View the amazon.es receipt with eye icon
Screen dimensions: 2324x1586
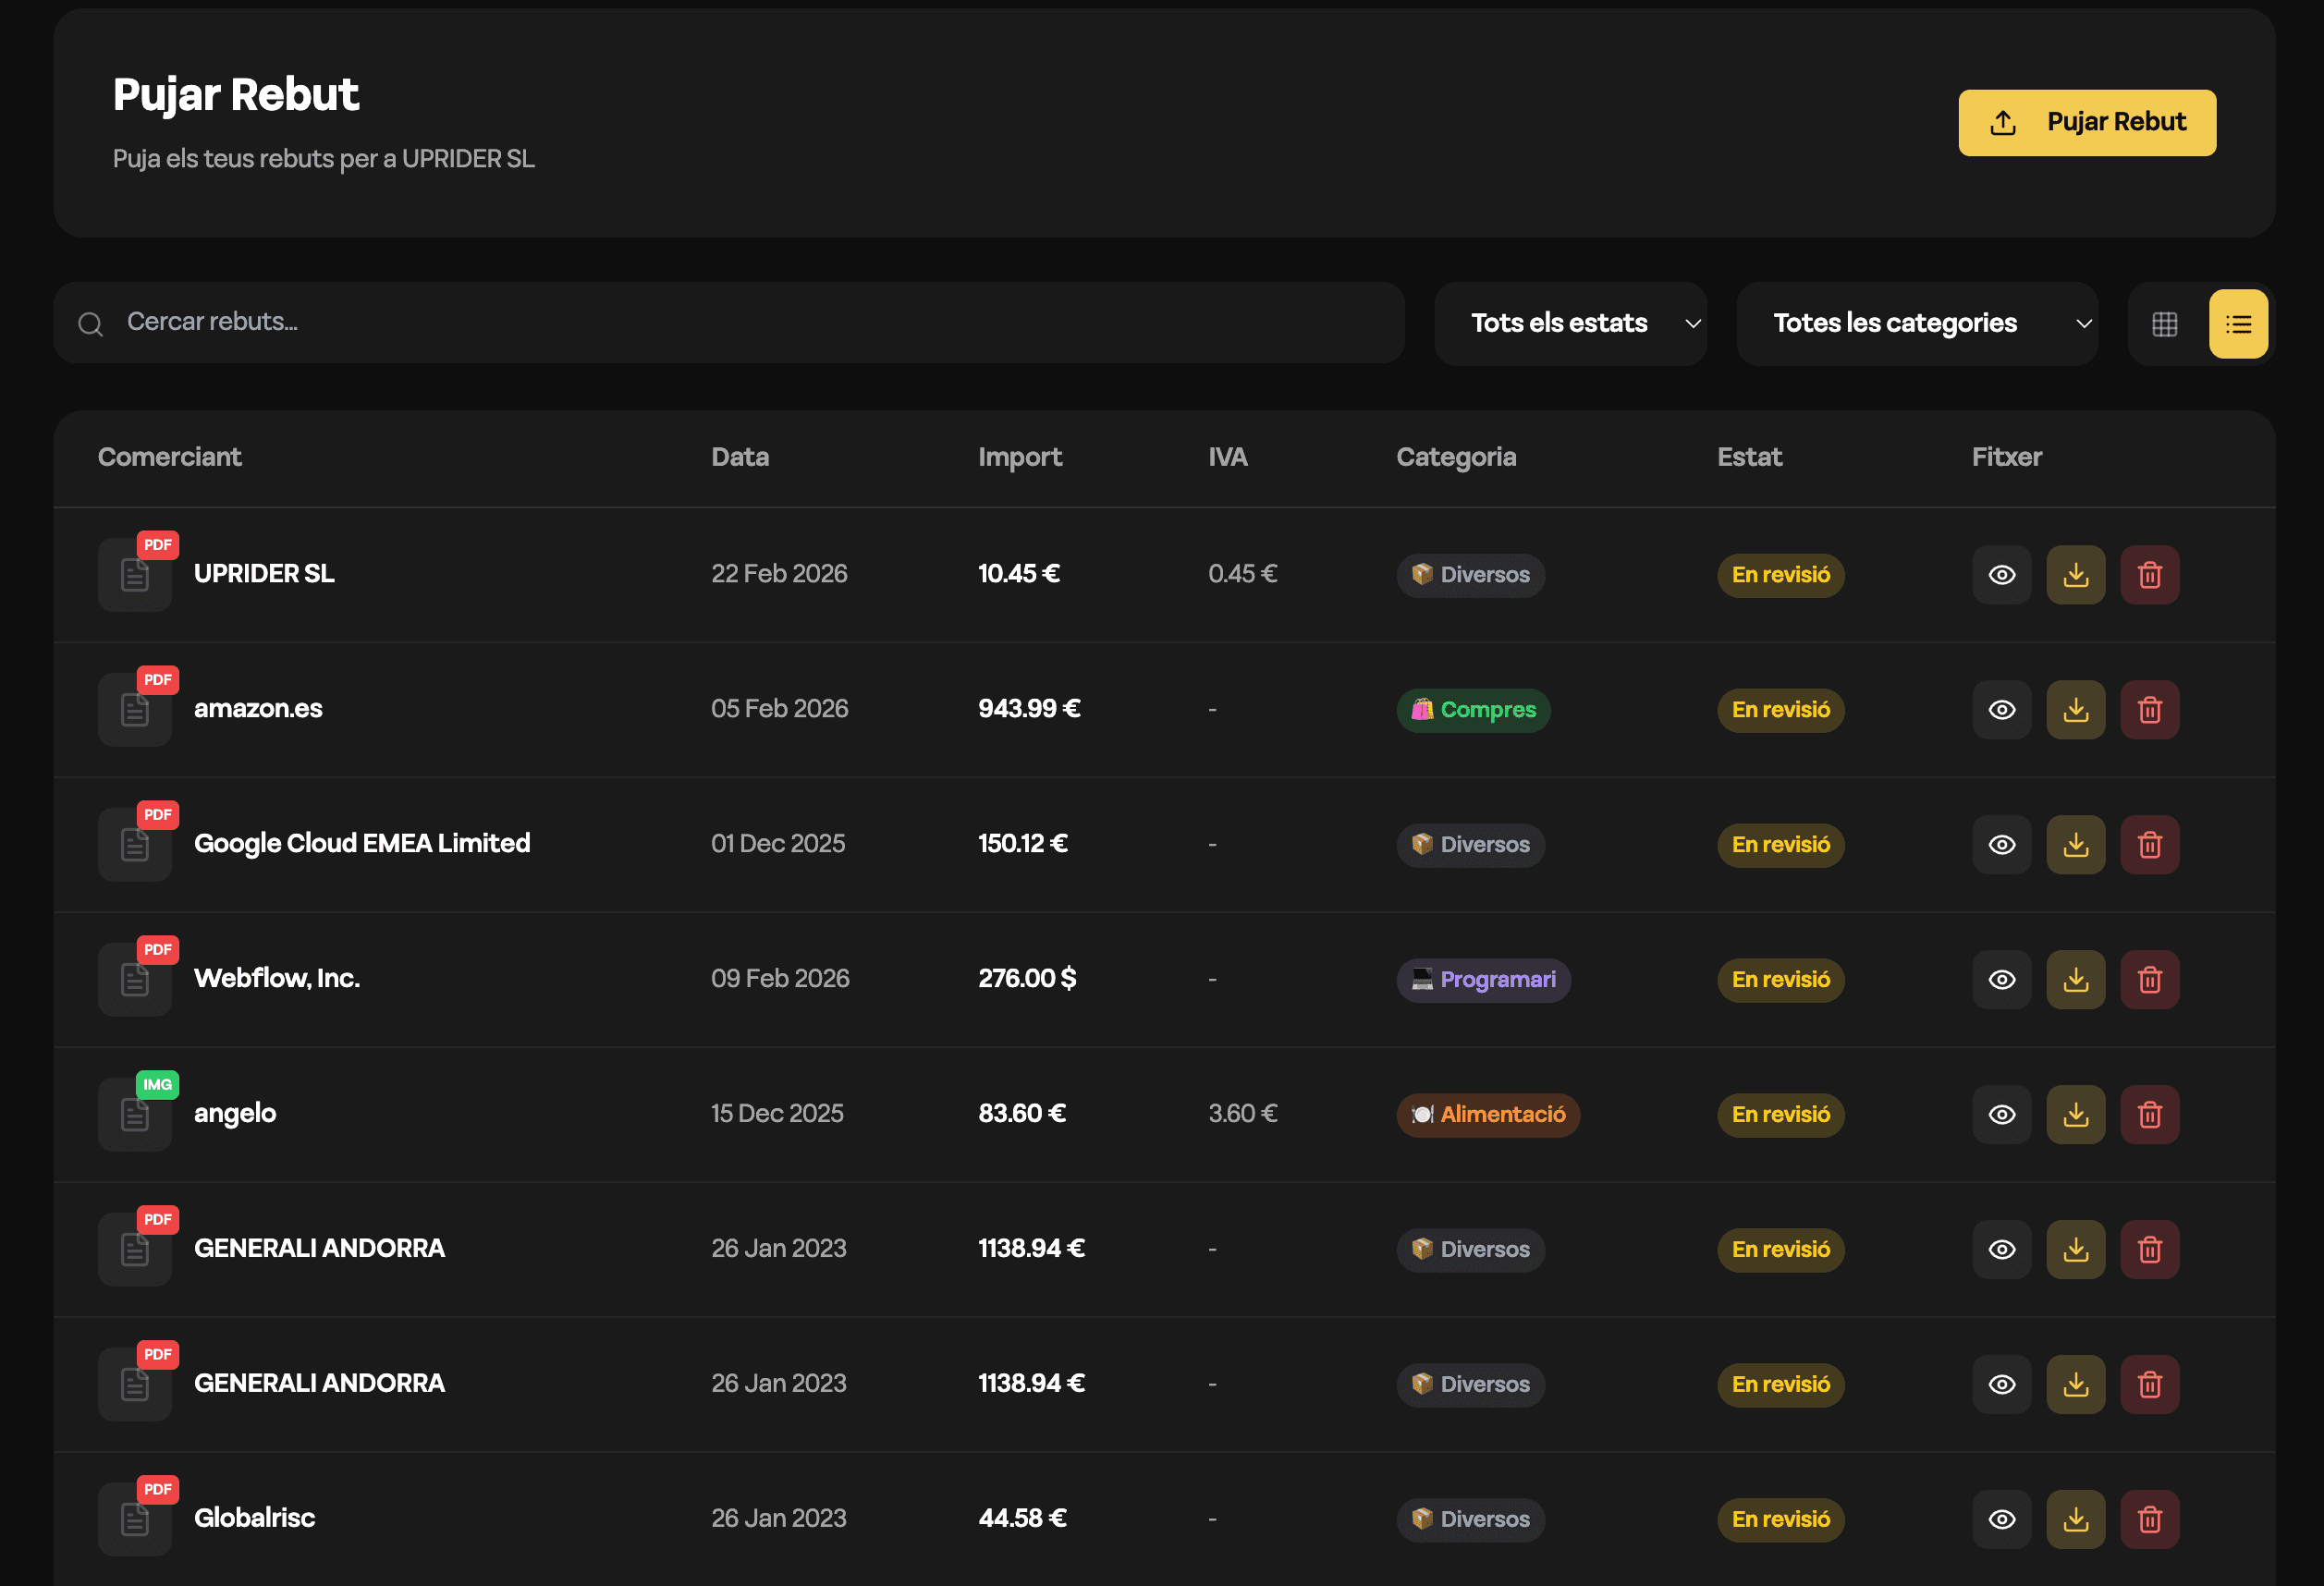[2001, 709]
